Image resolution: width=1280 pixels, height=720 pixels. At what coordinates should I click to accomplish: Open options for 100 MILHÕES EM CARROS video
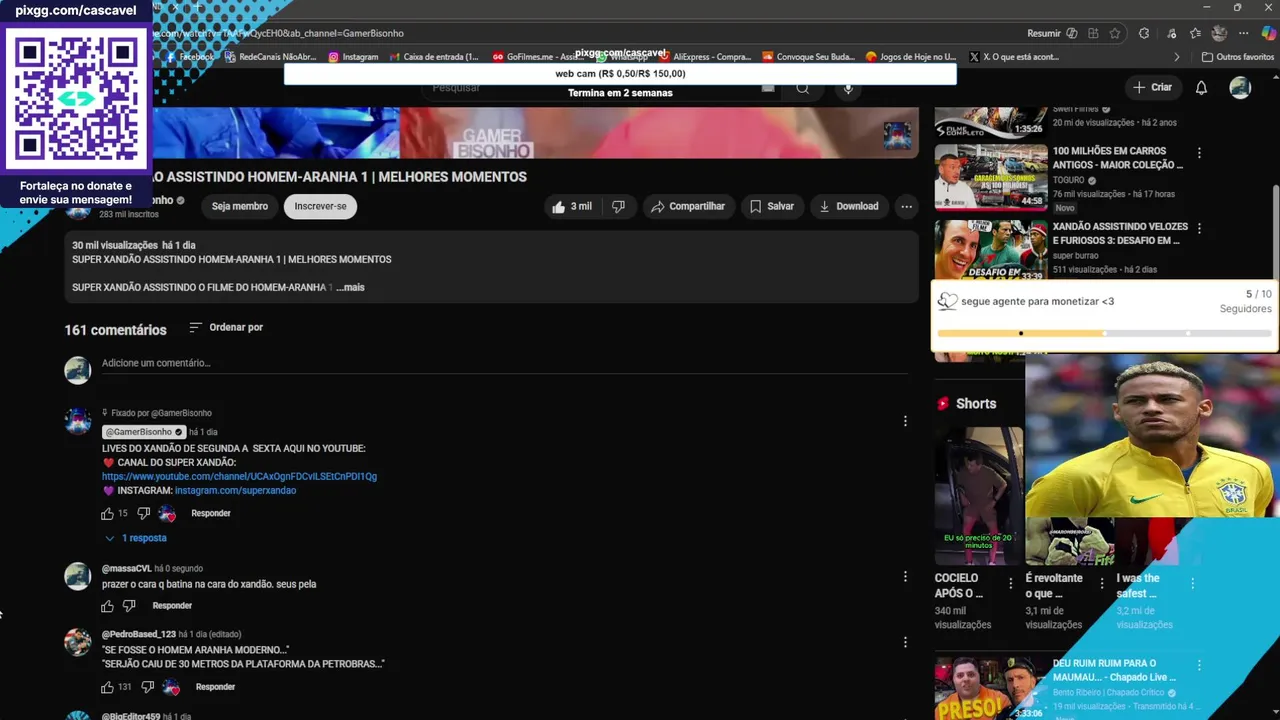click(x=1199, y=153)
